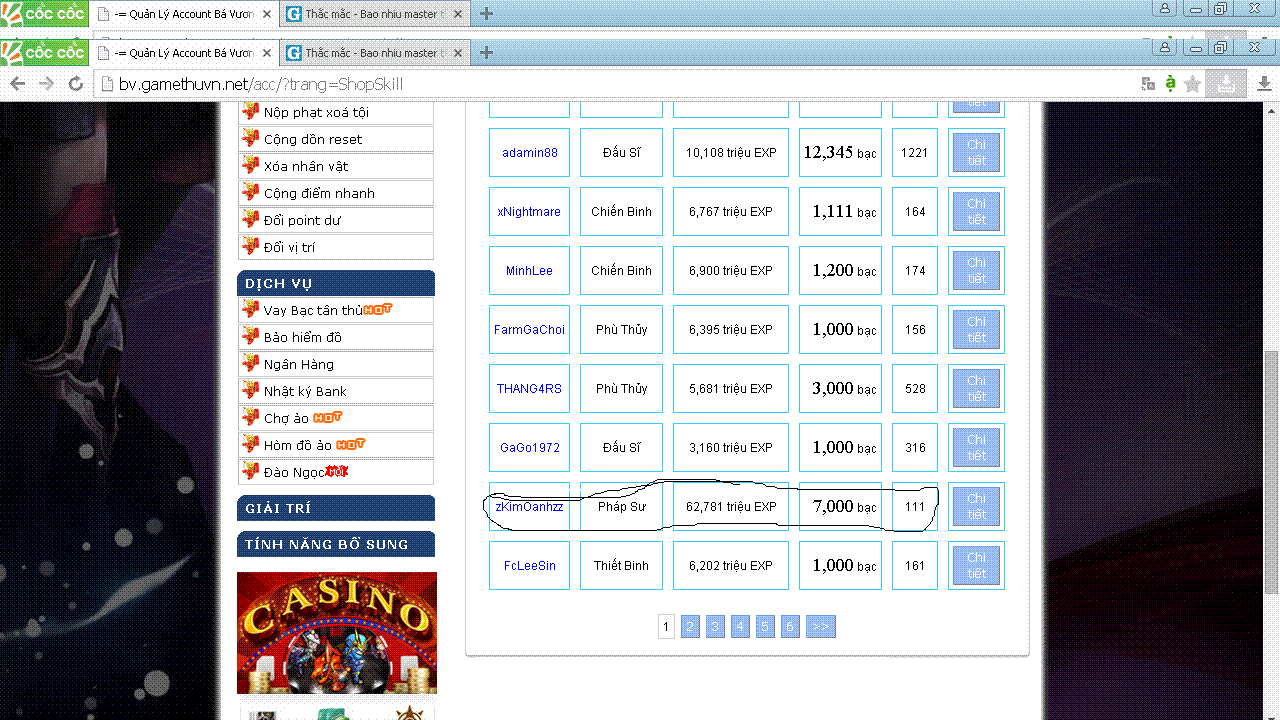Click 'Chi tiết' button for xNightmare
1280x720 pixels.
coord(976,212)
